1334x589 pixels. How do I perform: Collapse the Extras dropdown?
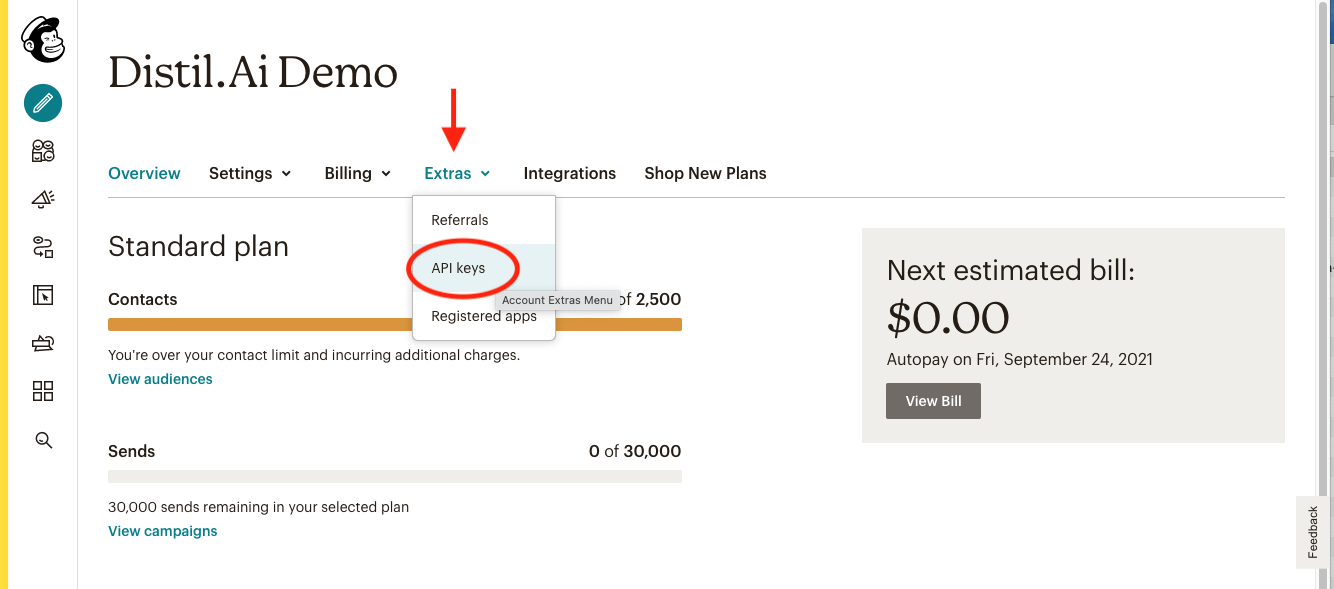coord(457,173)
